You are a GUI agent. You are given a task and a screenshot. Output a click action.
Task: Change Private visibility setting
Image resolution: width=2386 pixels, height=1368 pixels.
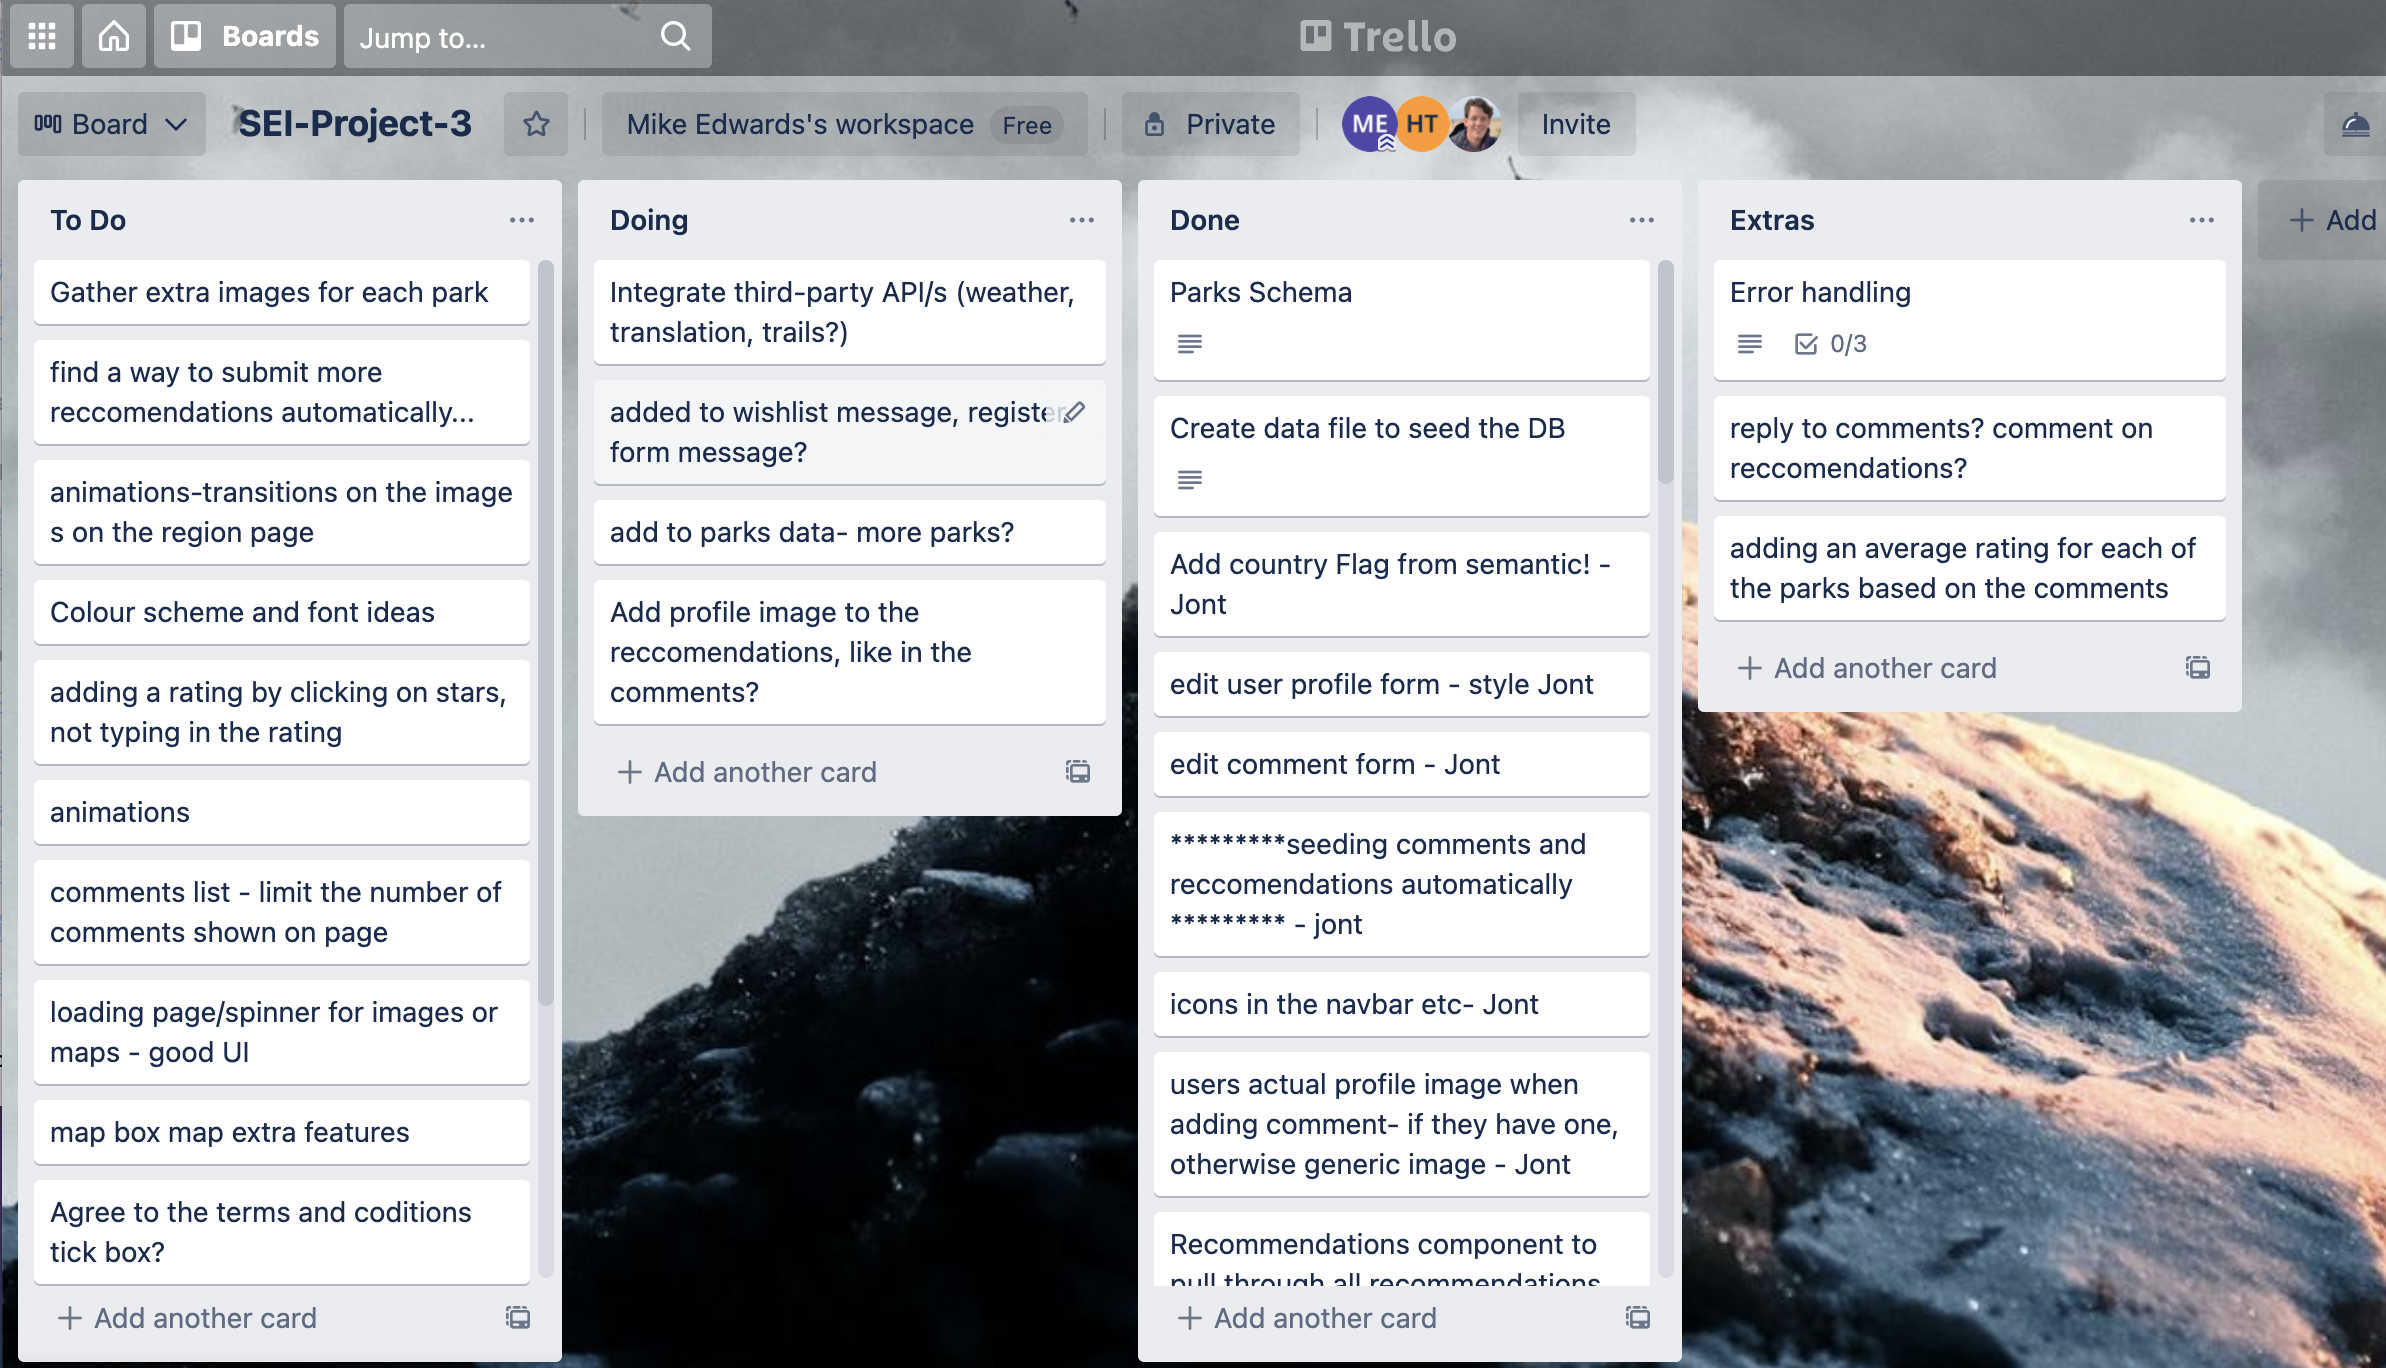(x=1210, y=124)
